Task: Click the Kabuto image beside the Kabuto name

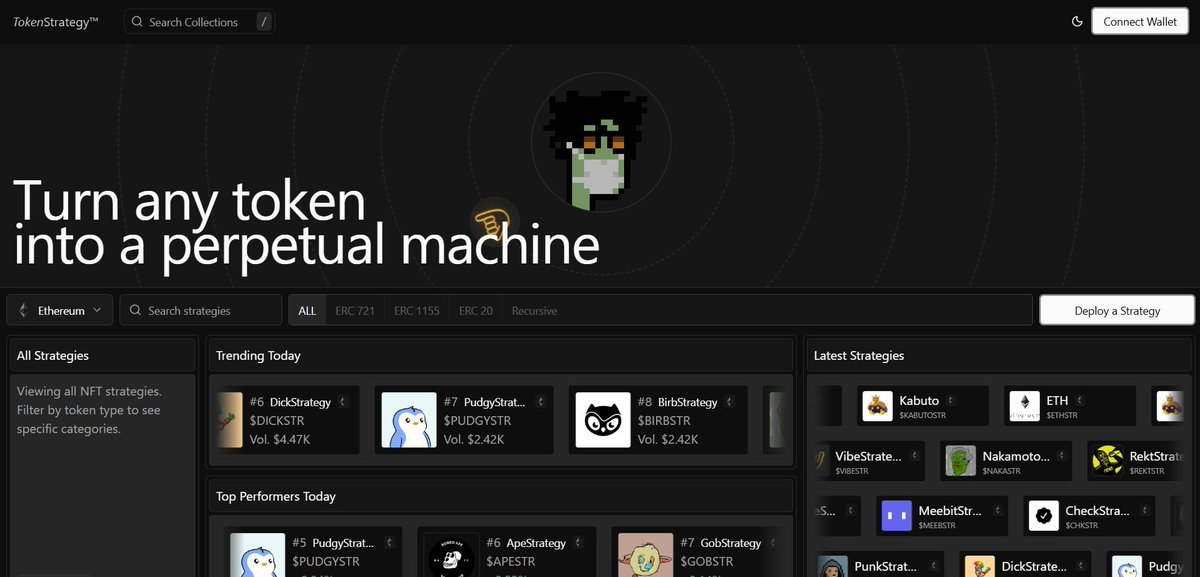Action: pos(877,405)
